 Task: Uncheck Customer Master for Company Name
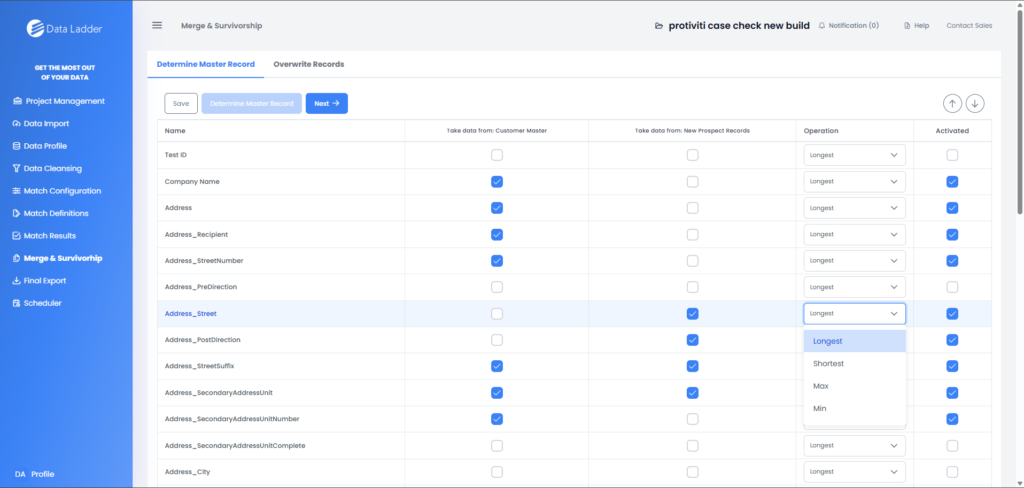497,182
